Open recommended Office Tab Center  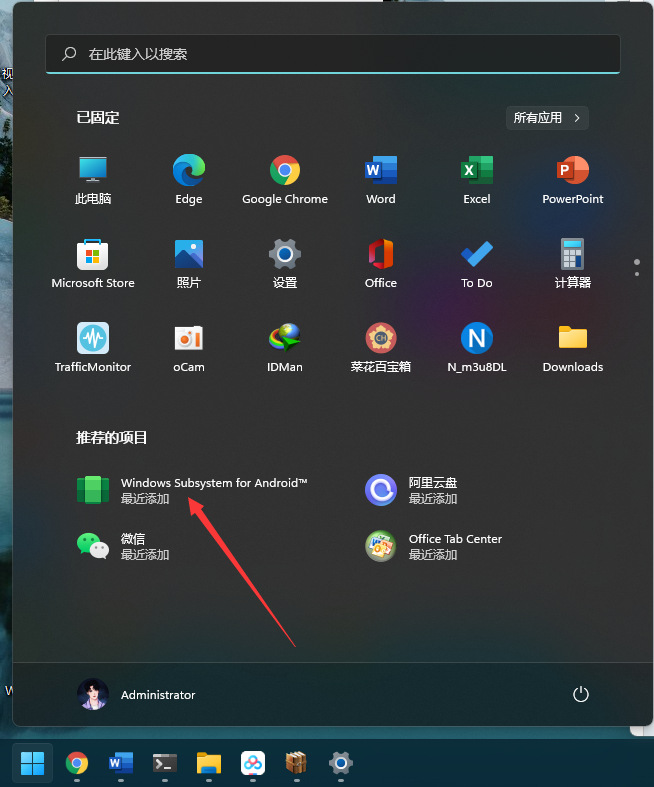point(434,546)
